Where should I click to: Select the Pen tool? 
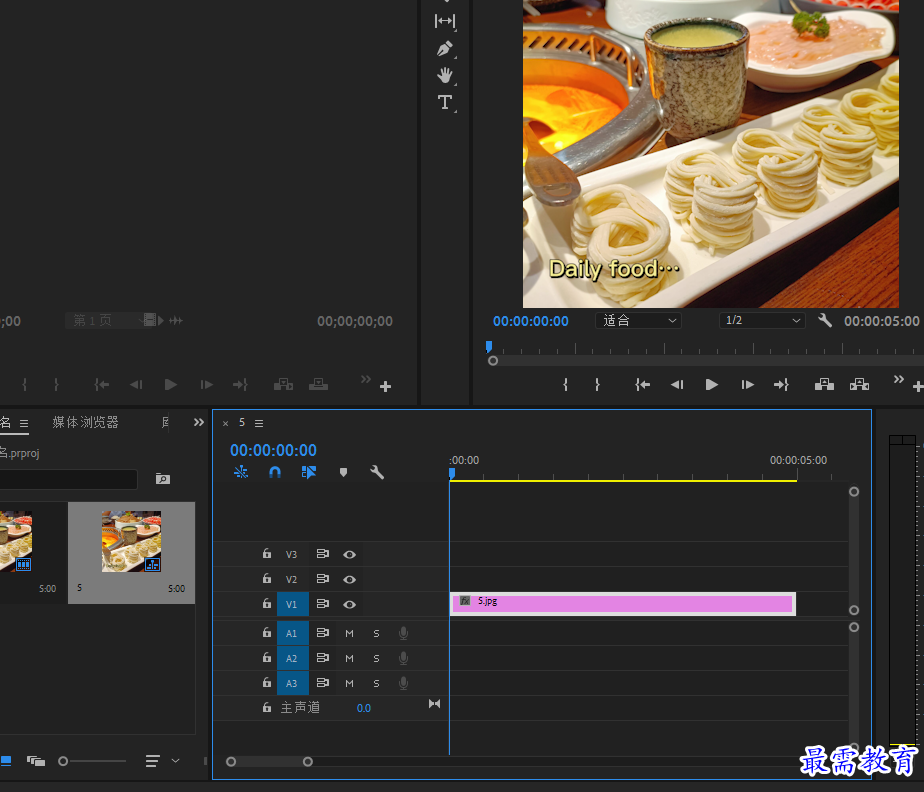pyautogui.click(x=445, y=48)
